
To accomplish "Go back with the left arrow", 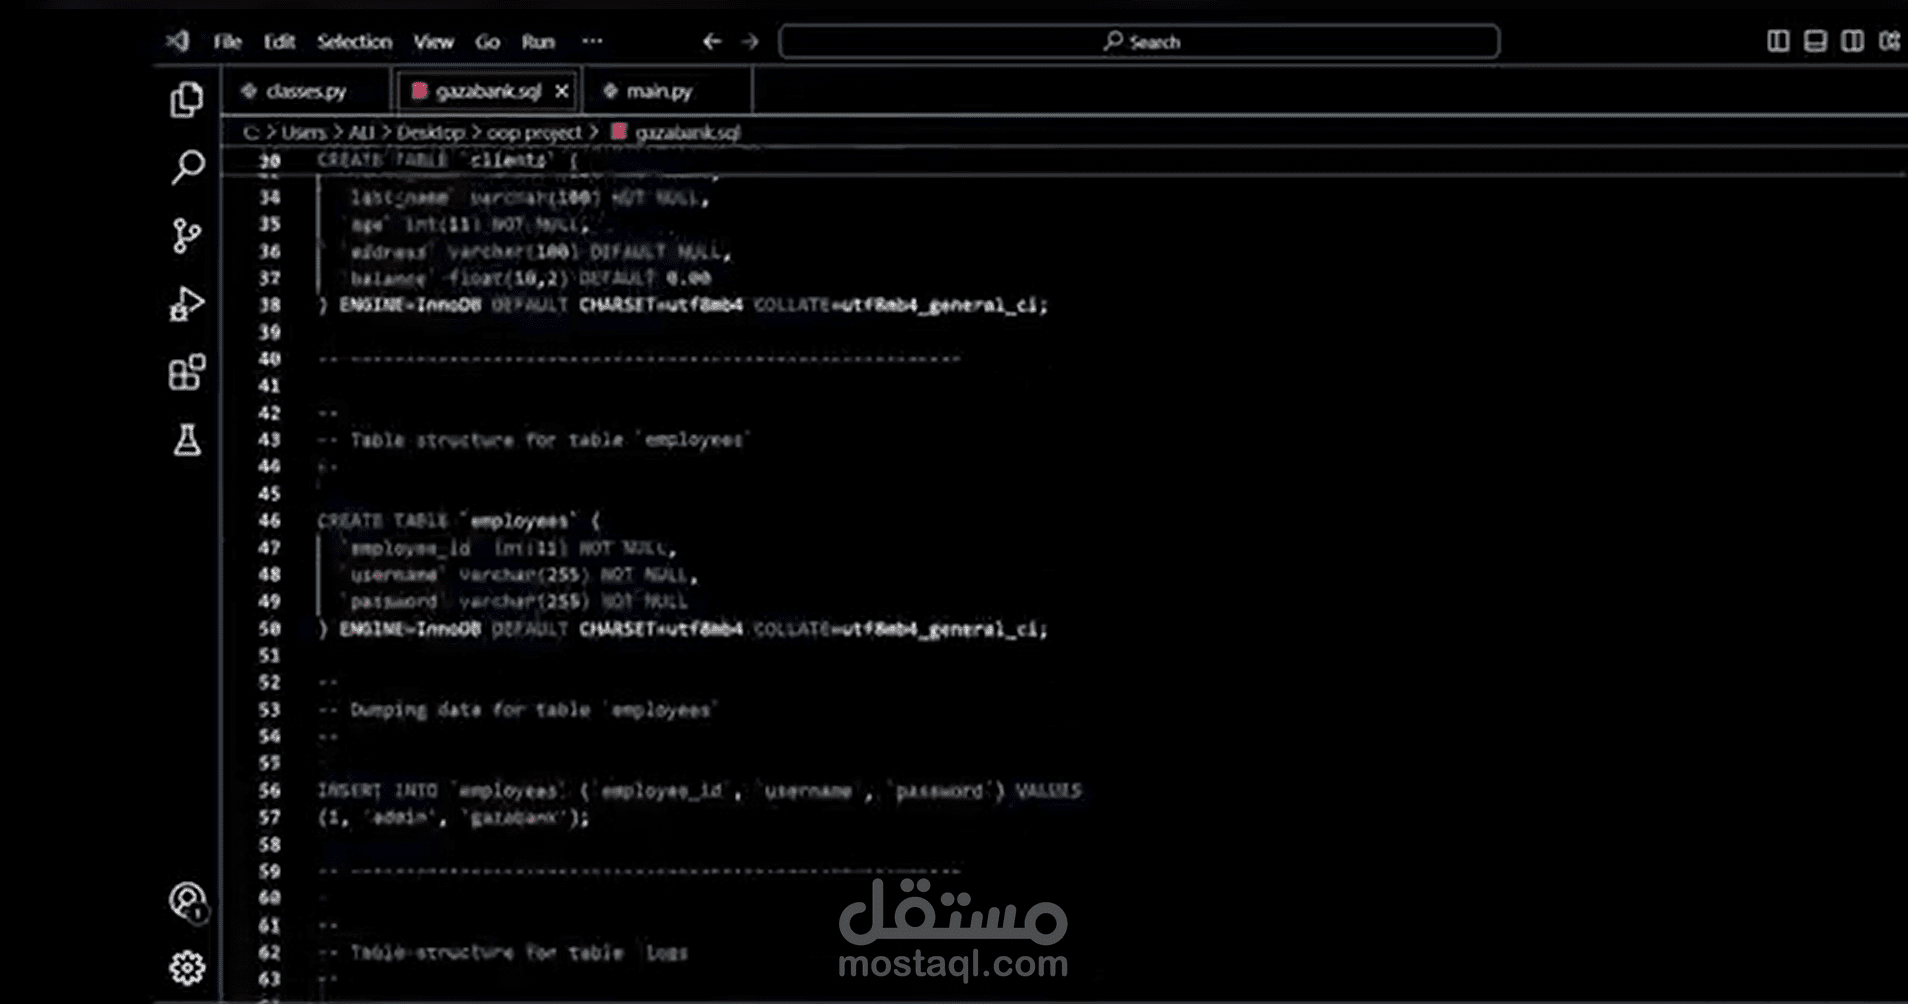I will pyautogui.click(x=712, y=41).
